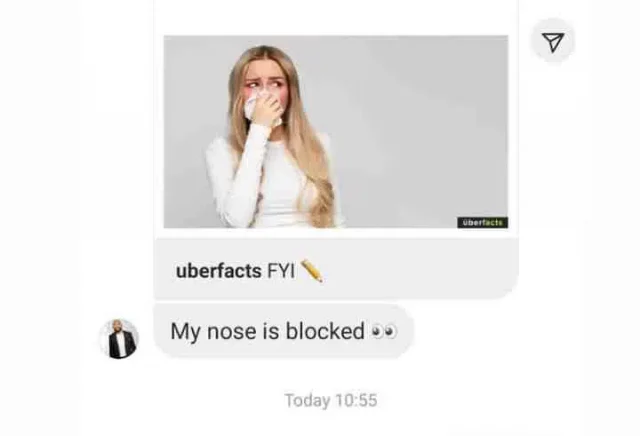Click the word "blocked" in the message

[x=325, y=331]
